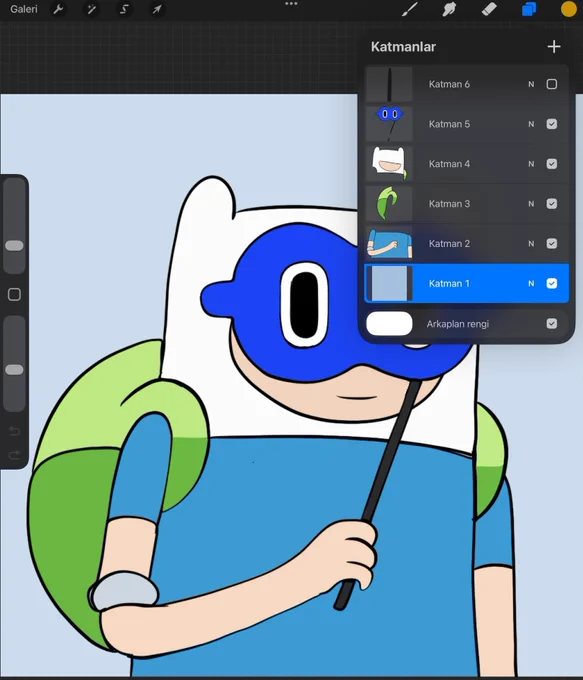Select layer named Katman 2
The width and height of the screenshot is (583, 680).
pos(449,244)
